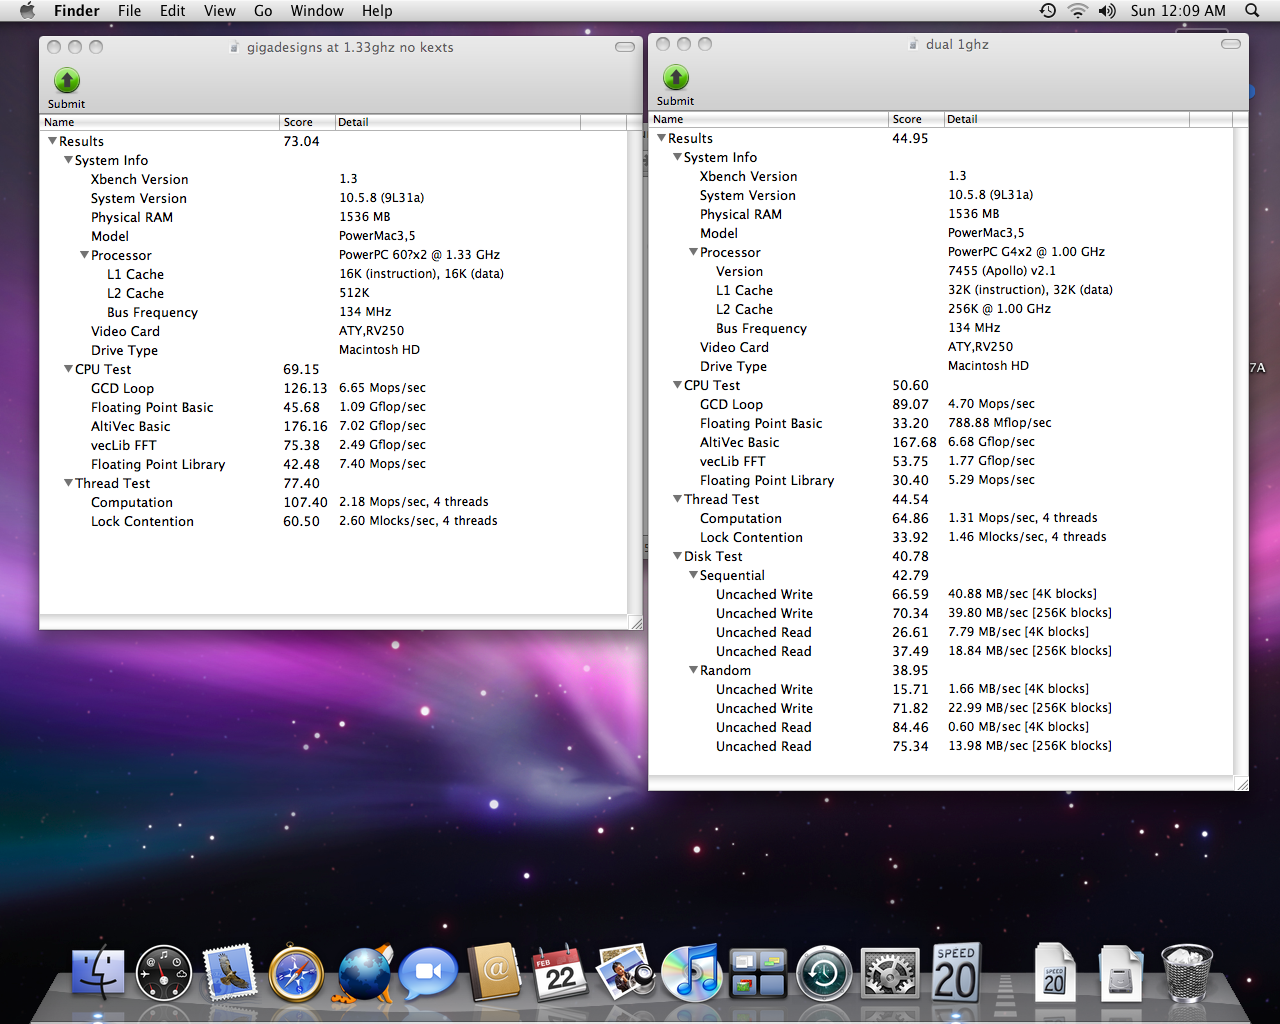Open the Go menu
This screenshot has height=1024, width=1280.
pyautogui.click(x=263, y=10)
